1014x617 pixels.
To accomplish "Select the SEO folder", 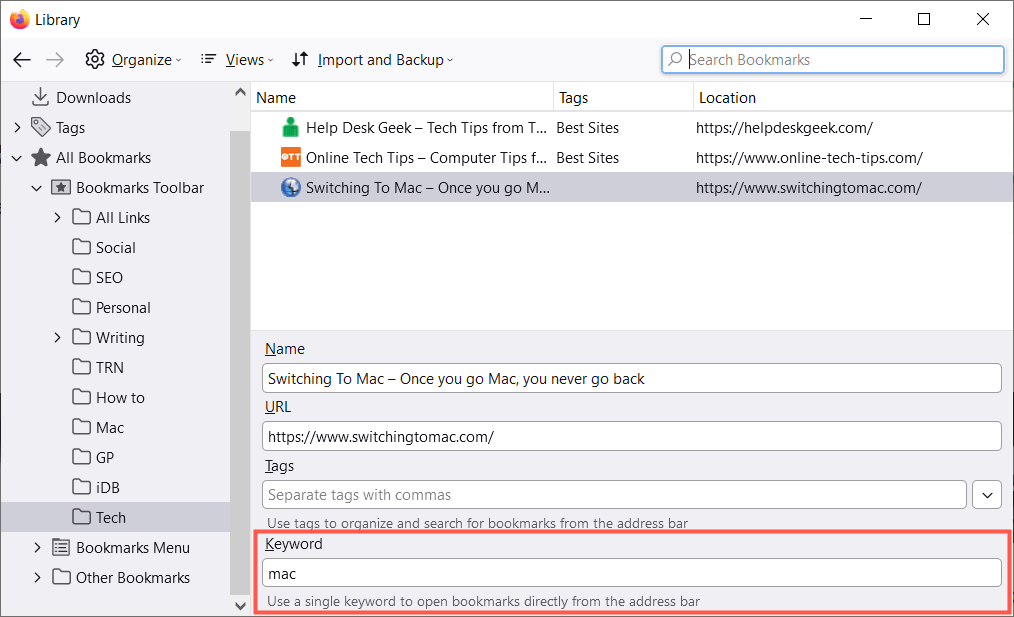I will 109,278.
